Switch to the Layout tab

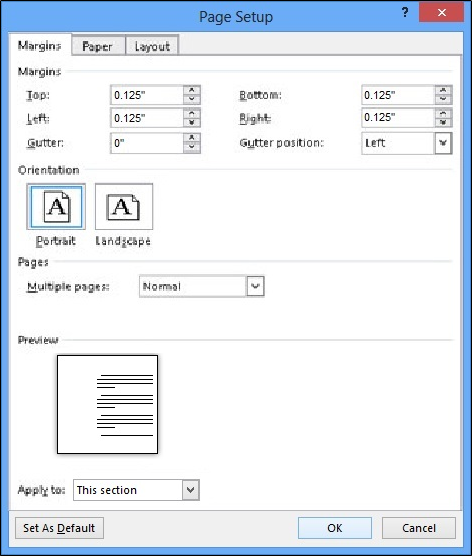tap(152, 46)
